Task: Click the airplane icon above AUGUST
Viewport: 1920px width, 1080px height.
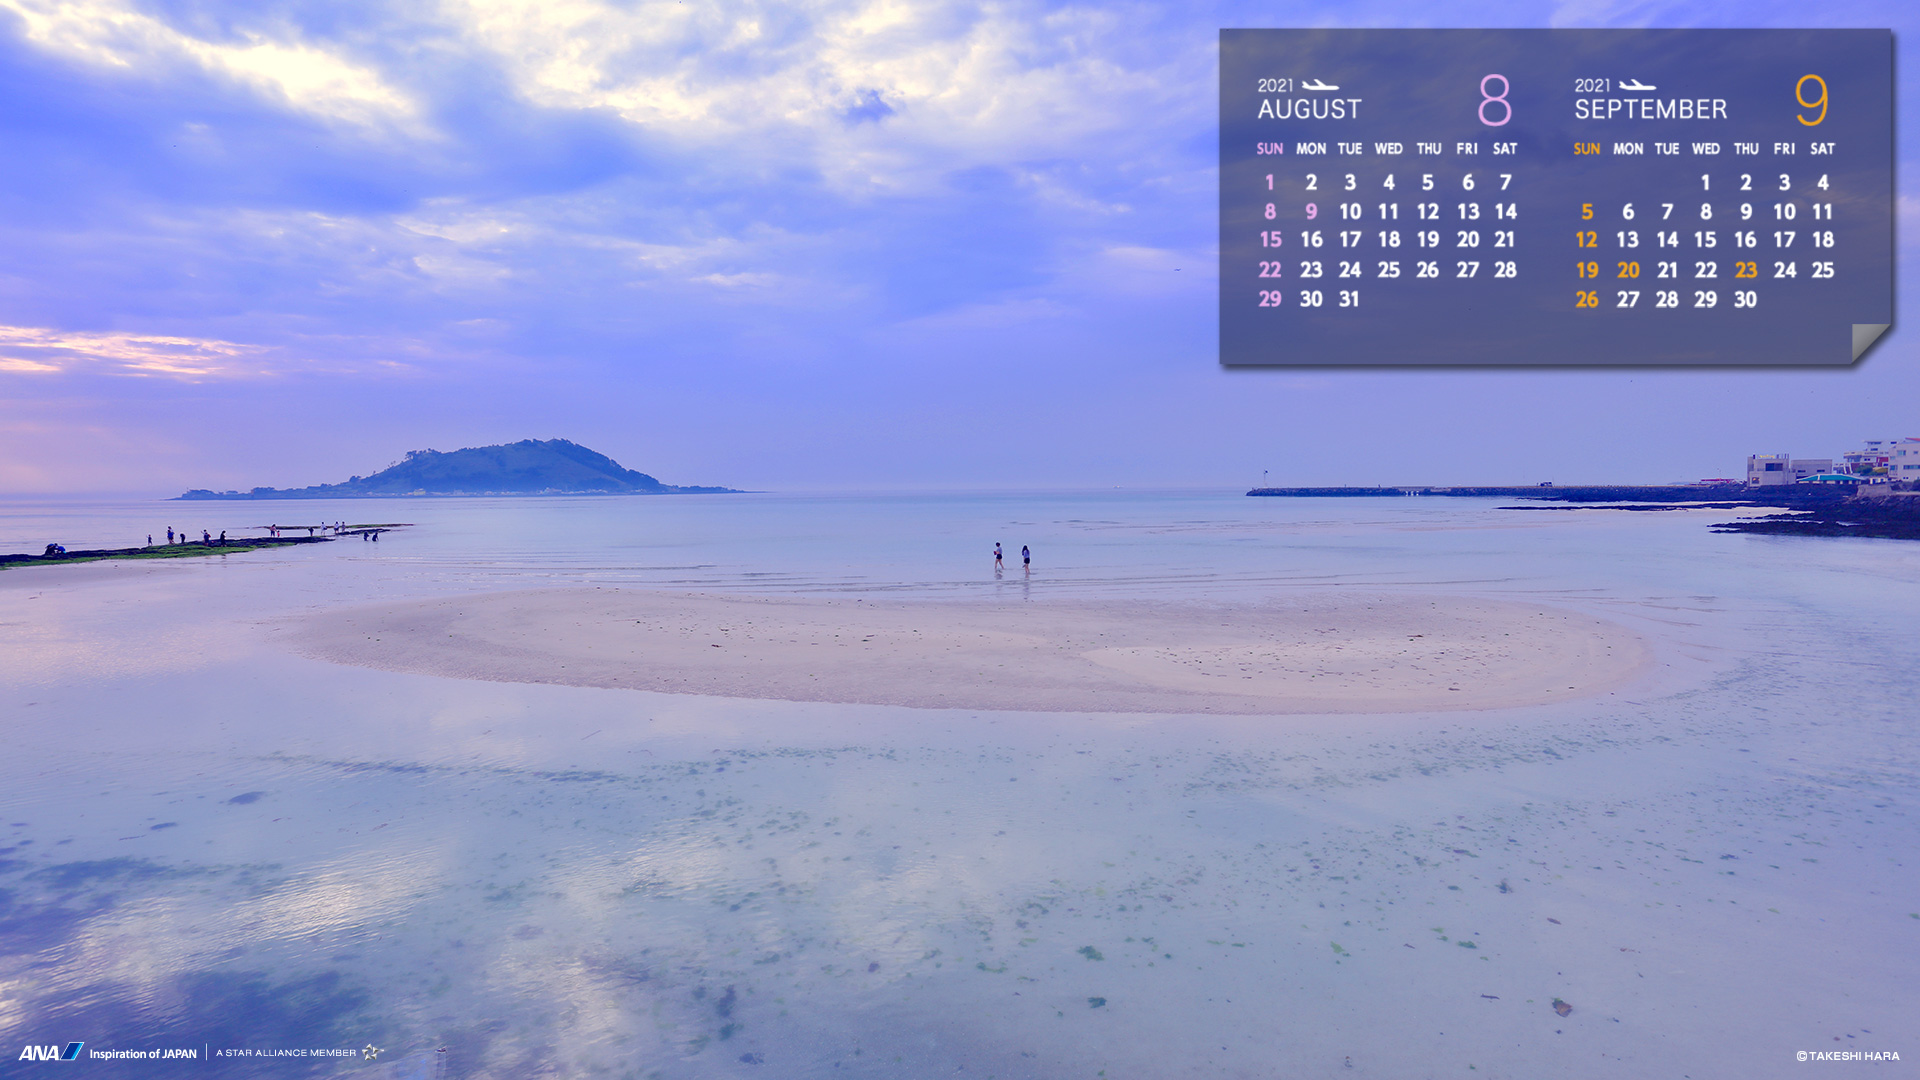Action: click(1320, 85)
